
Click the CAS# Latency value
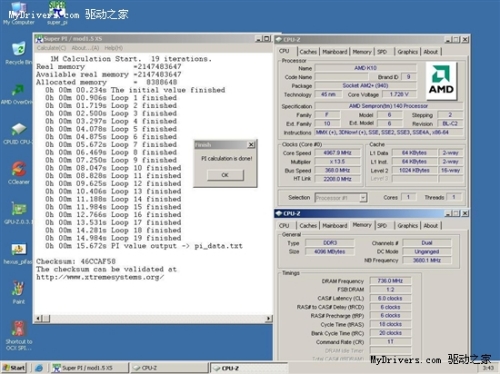click(390, 298)
